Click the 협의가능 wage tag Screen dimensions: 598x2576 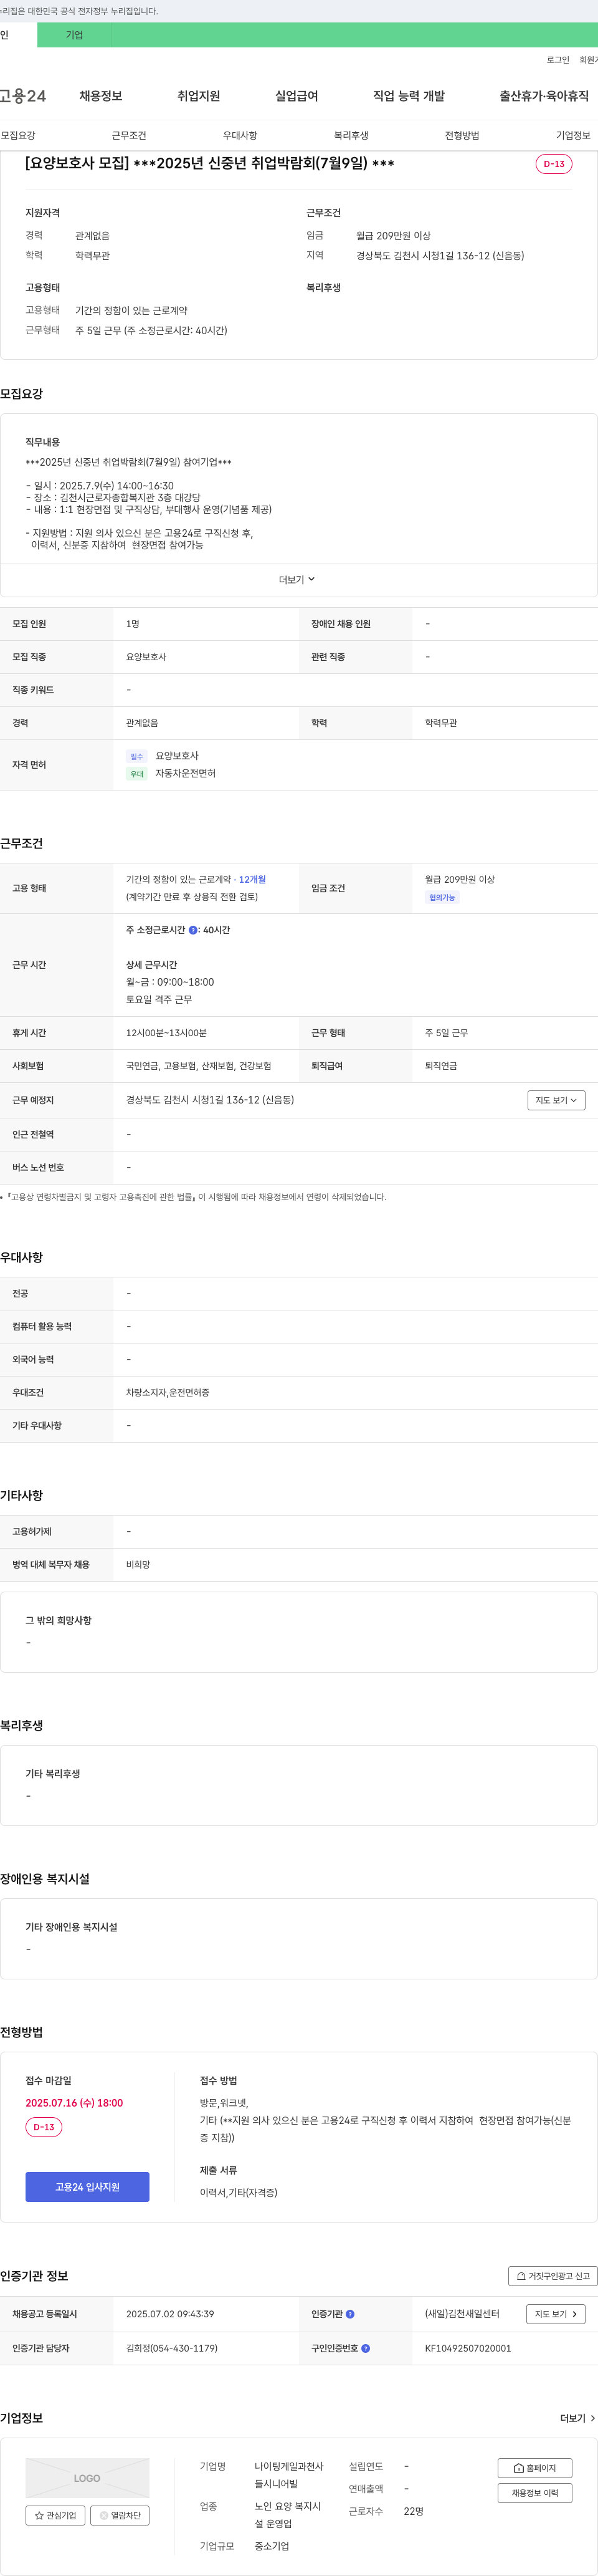[442, 898]
